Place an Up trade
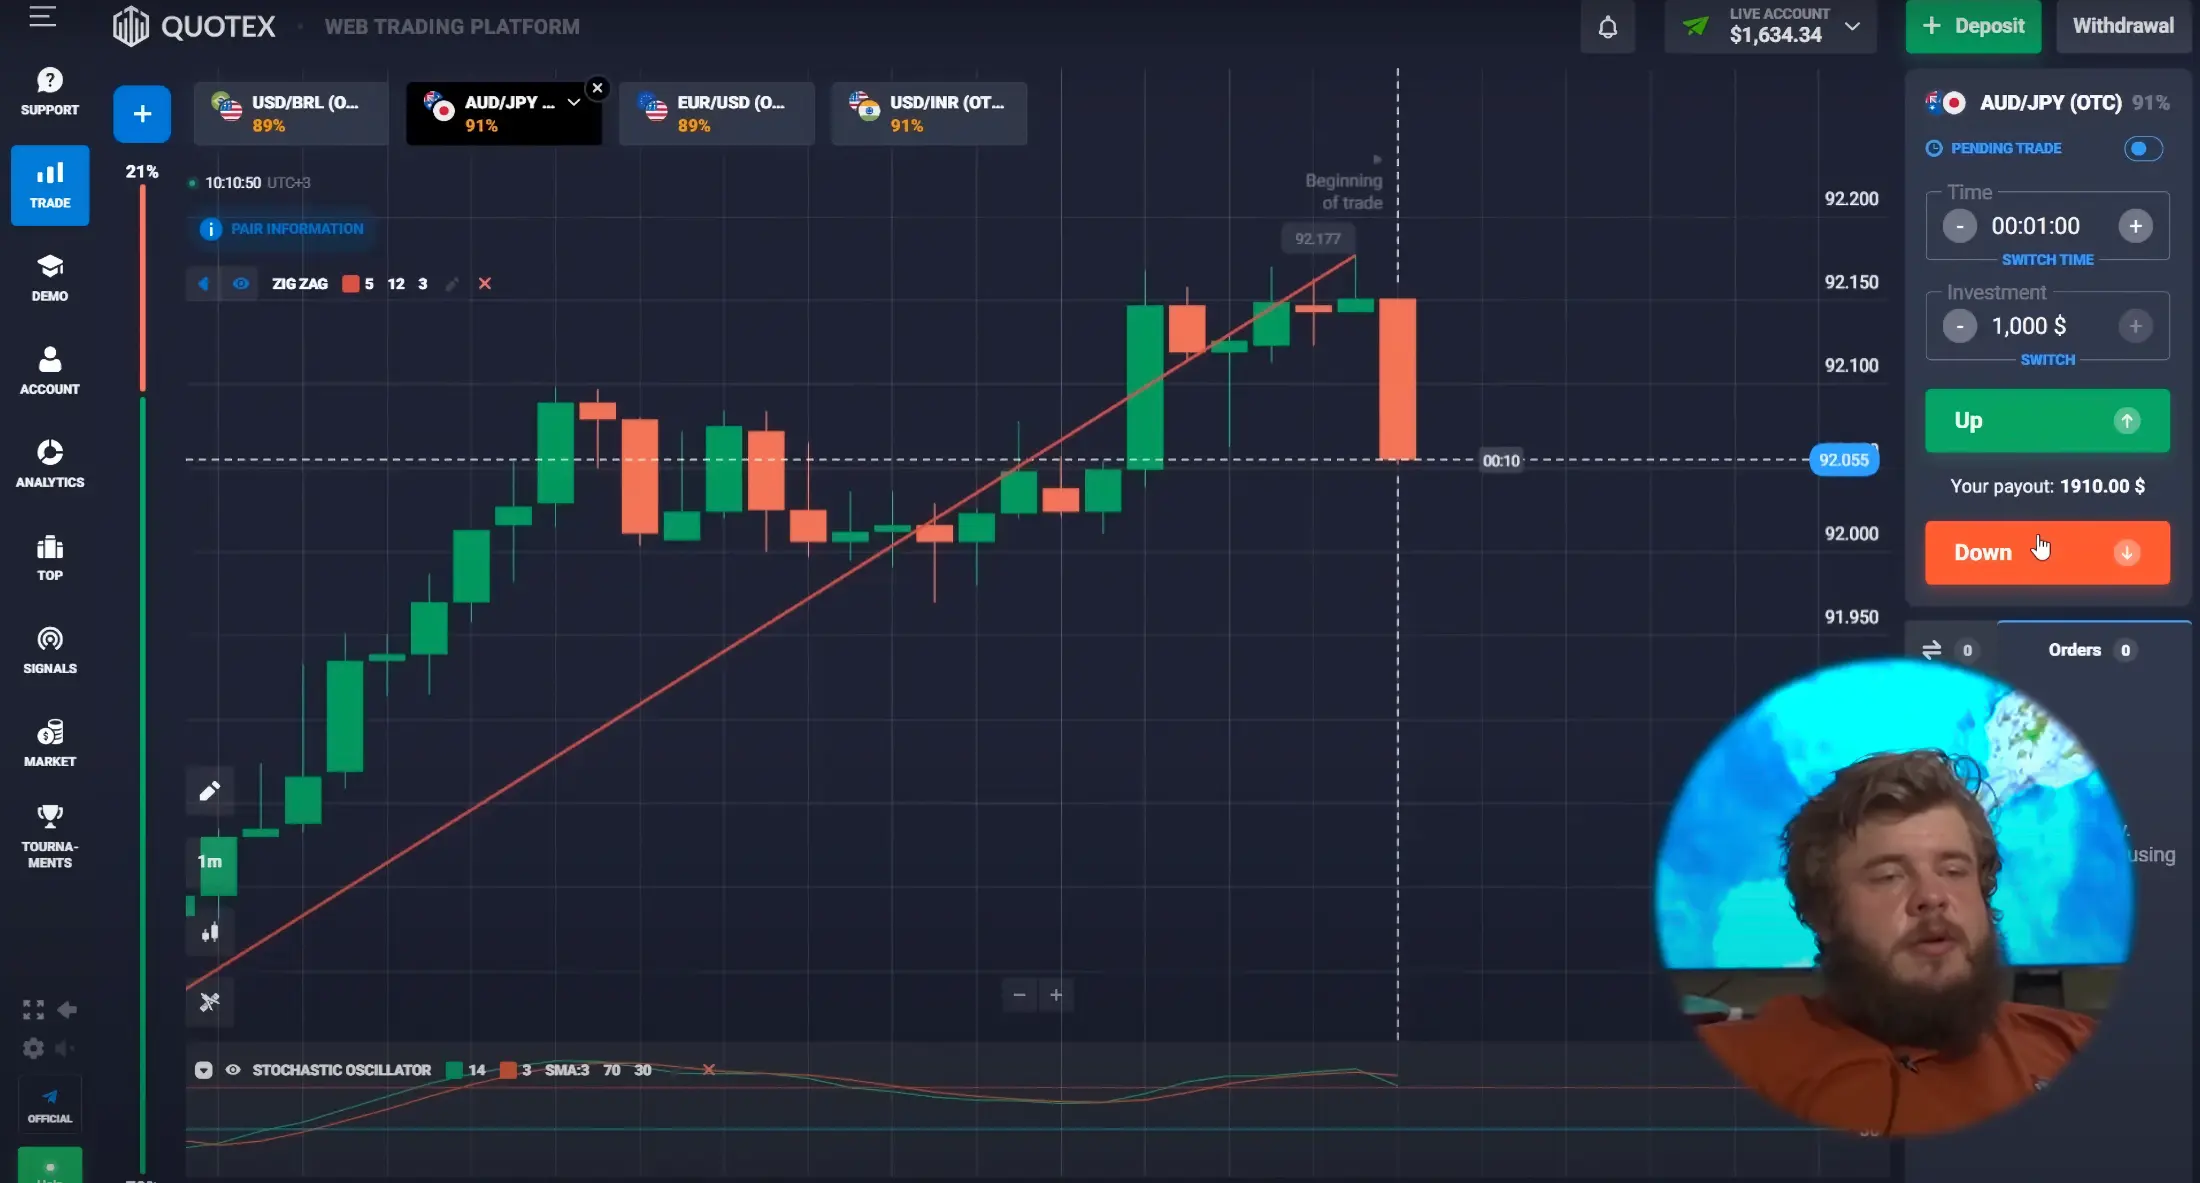The height and width of the screenshot is (1183, 2200). (2047, 421)
